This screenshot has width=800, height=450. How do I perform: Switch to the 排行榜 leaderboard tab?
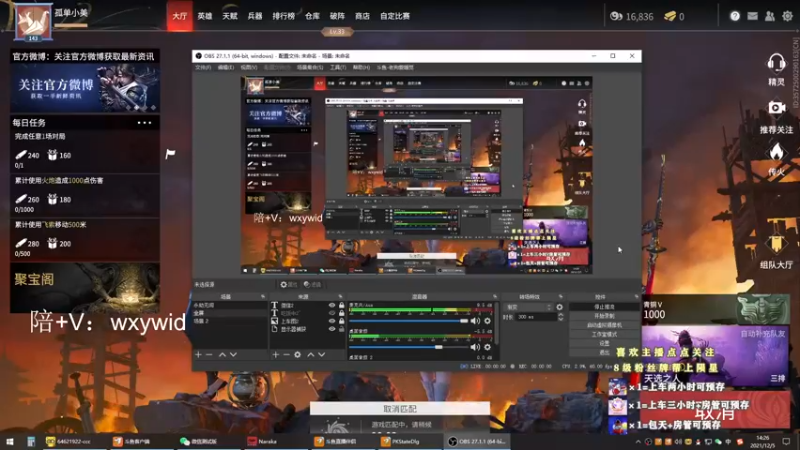coord(284,16)
